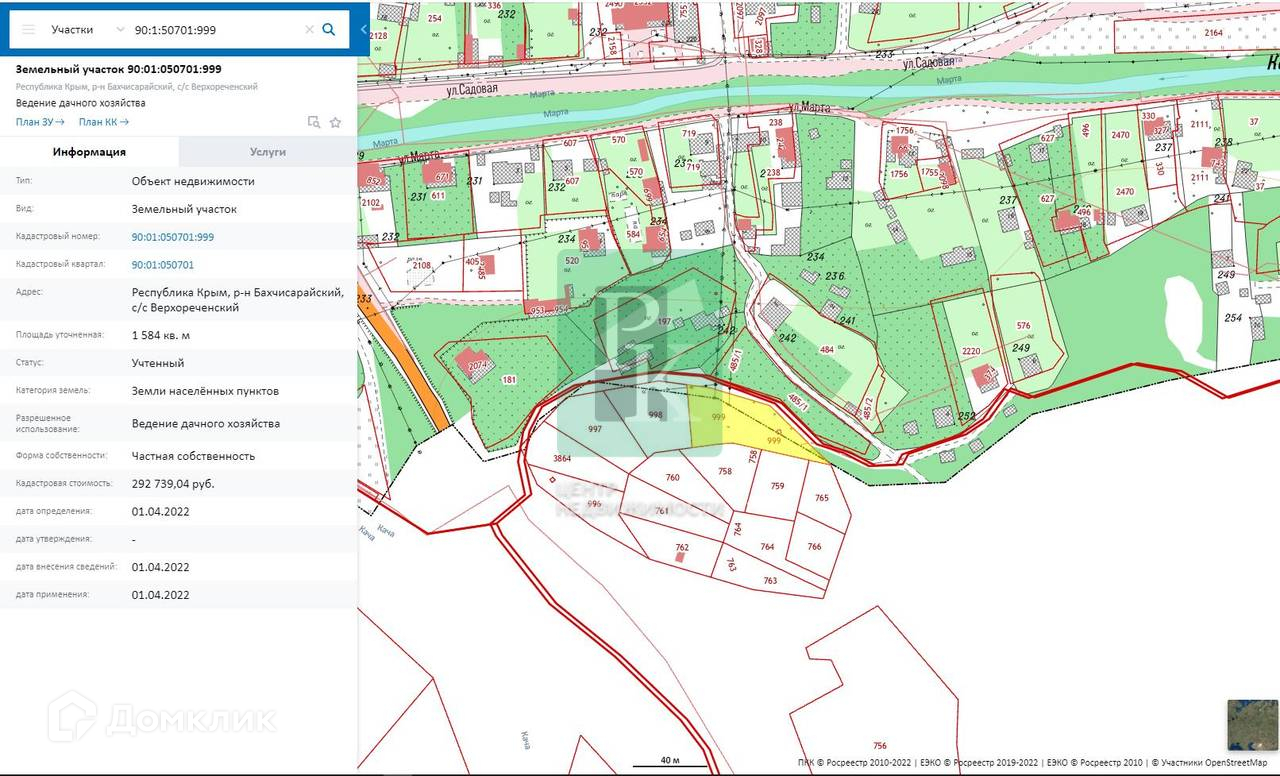
Task: Click parcel 576 on the map
Action: point(1023,325)
